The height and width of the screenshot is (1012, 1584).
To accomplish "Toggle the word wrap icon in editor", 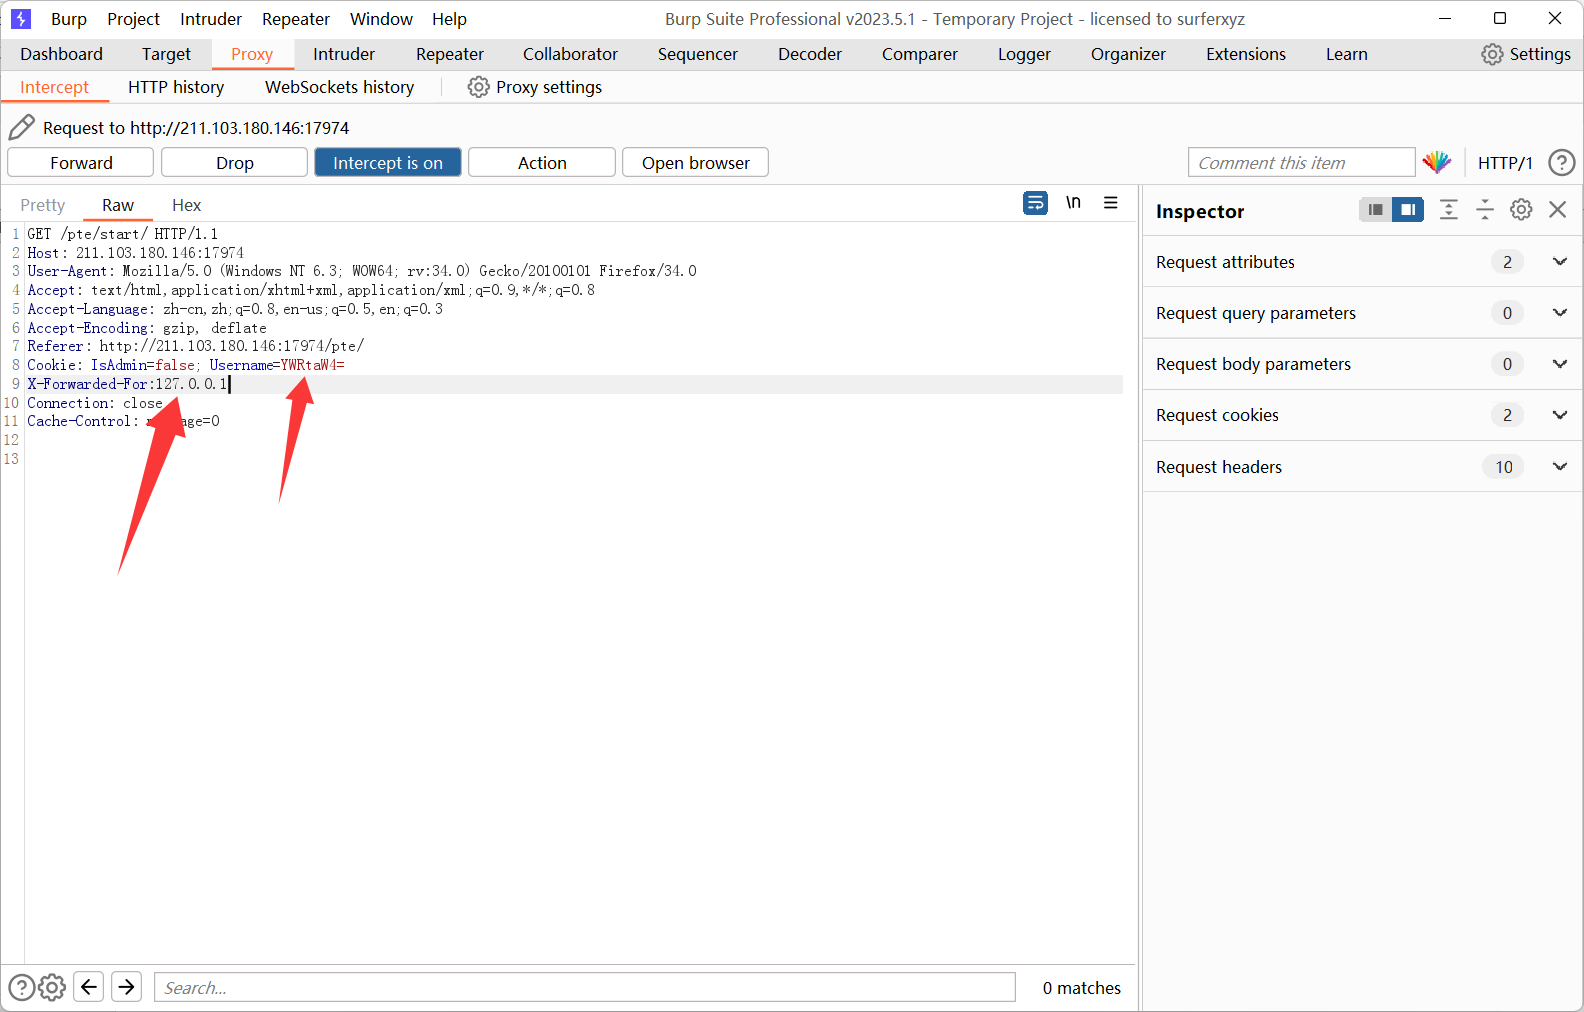I will pyautogui.click(x=1035, y=202).
